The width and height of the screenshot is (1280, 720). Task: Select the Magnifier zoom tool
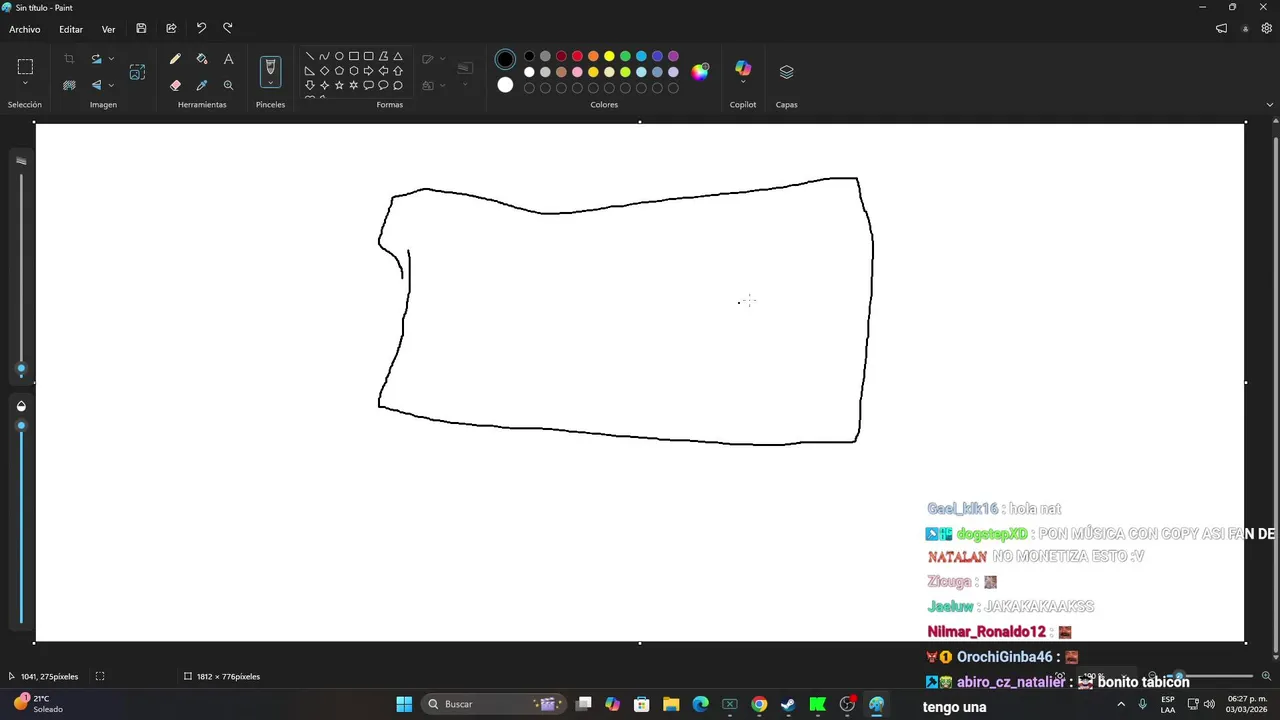pyautogui.click(x=228, y=86)
